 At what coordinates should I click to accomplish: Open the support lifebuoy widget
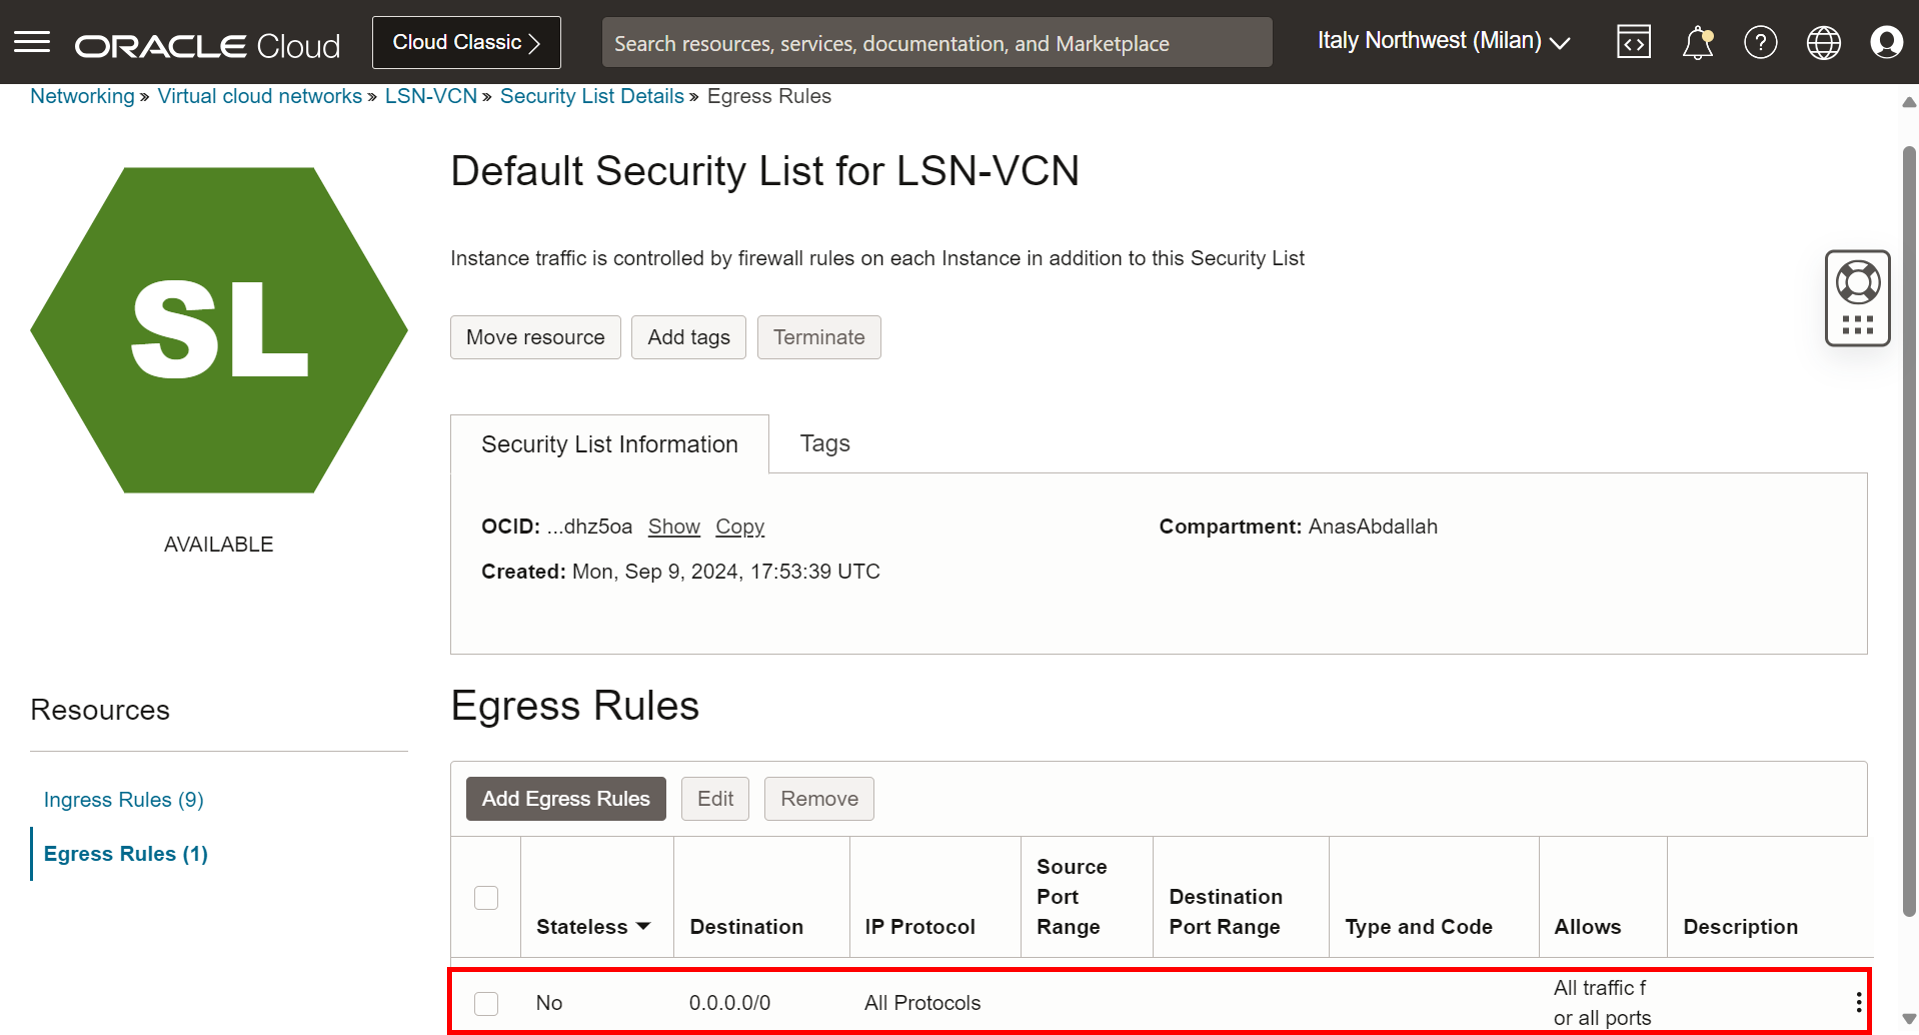coord(1858,282)
